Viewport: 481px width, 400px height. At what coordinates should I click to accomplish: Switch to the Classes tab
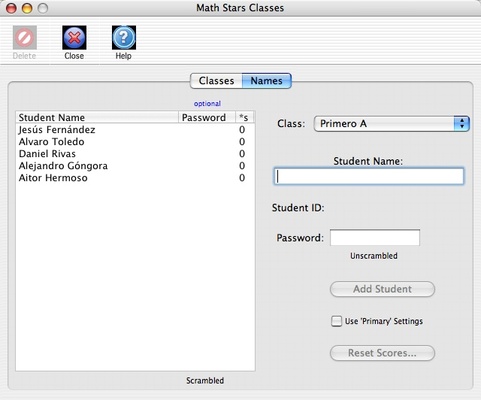(x=216, y=81)
